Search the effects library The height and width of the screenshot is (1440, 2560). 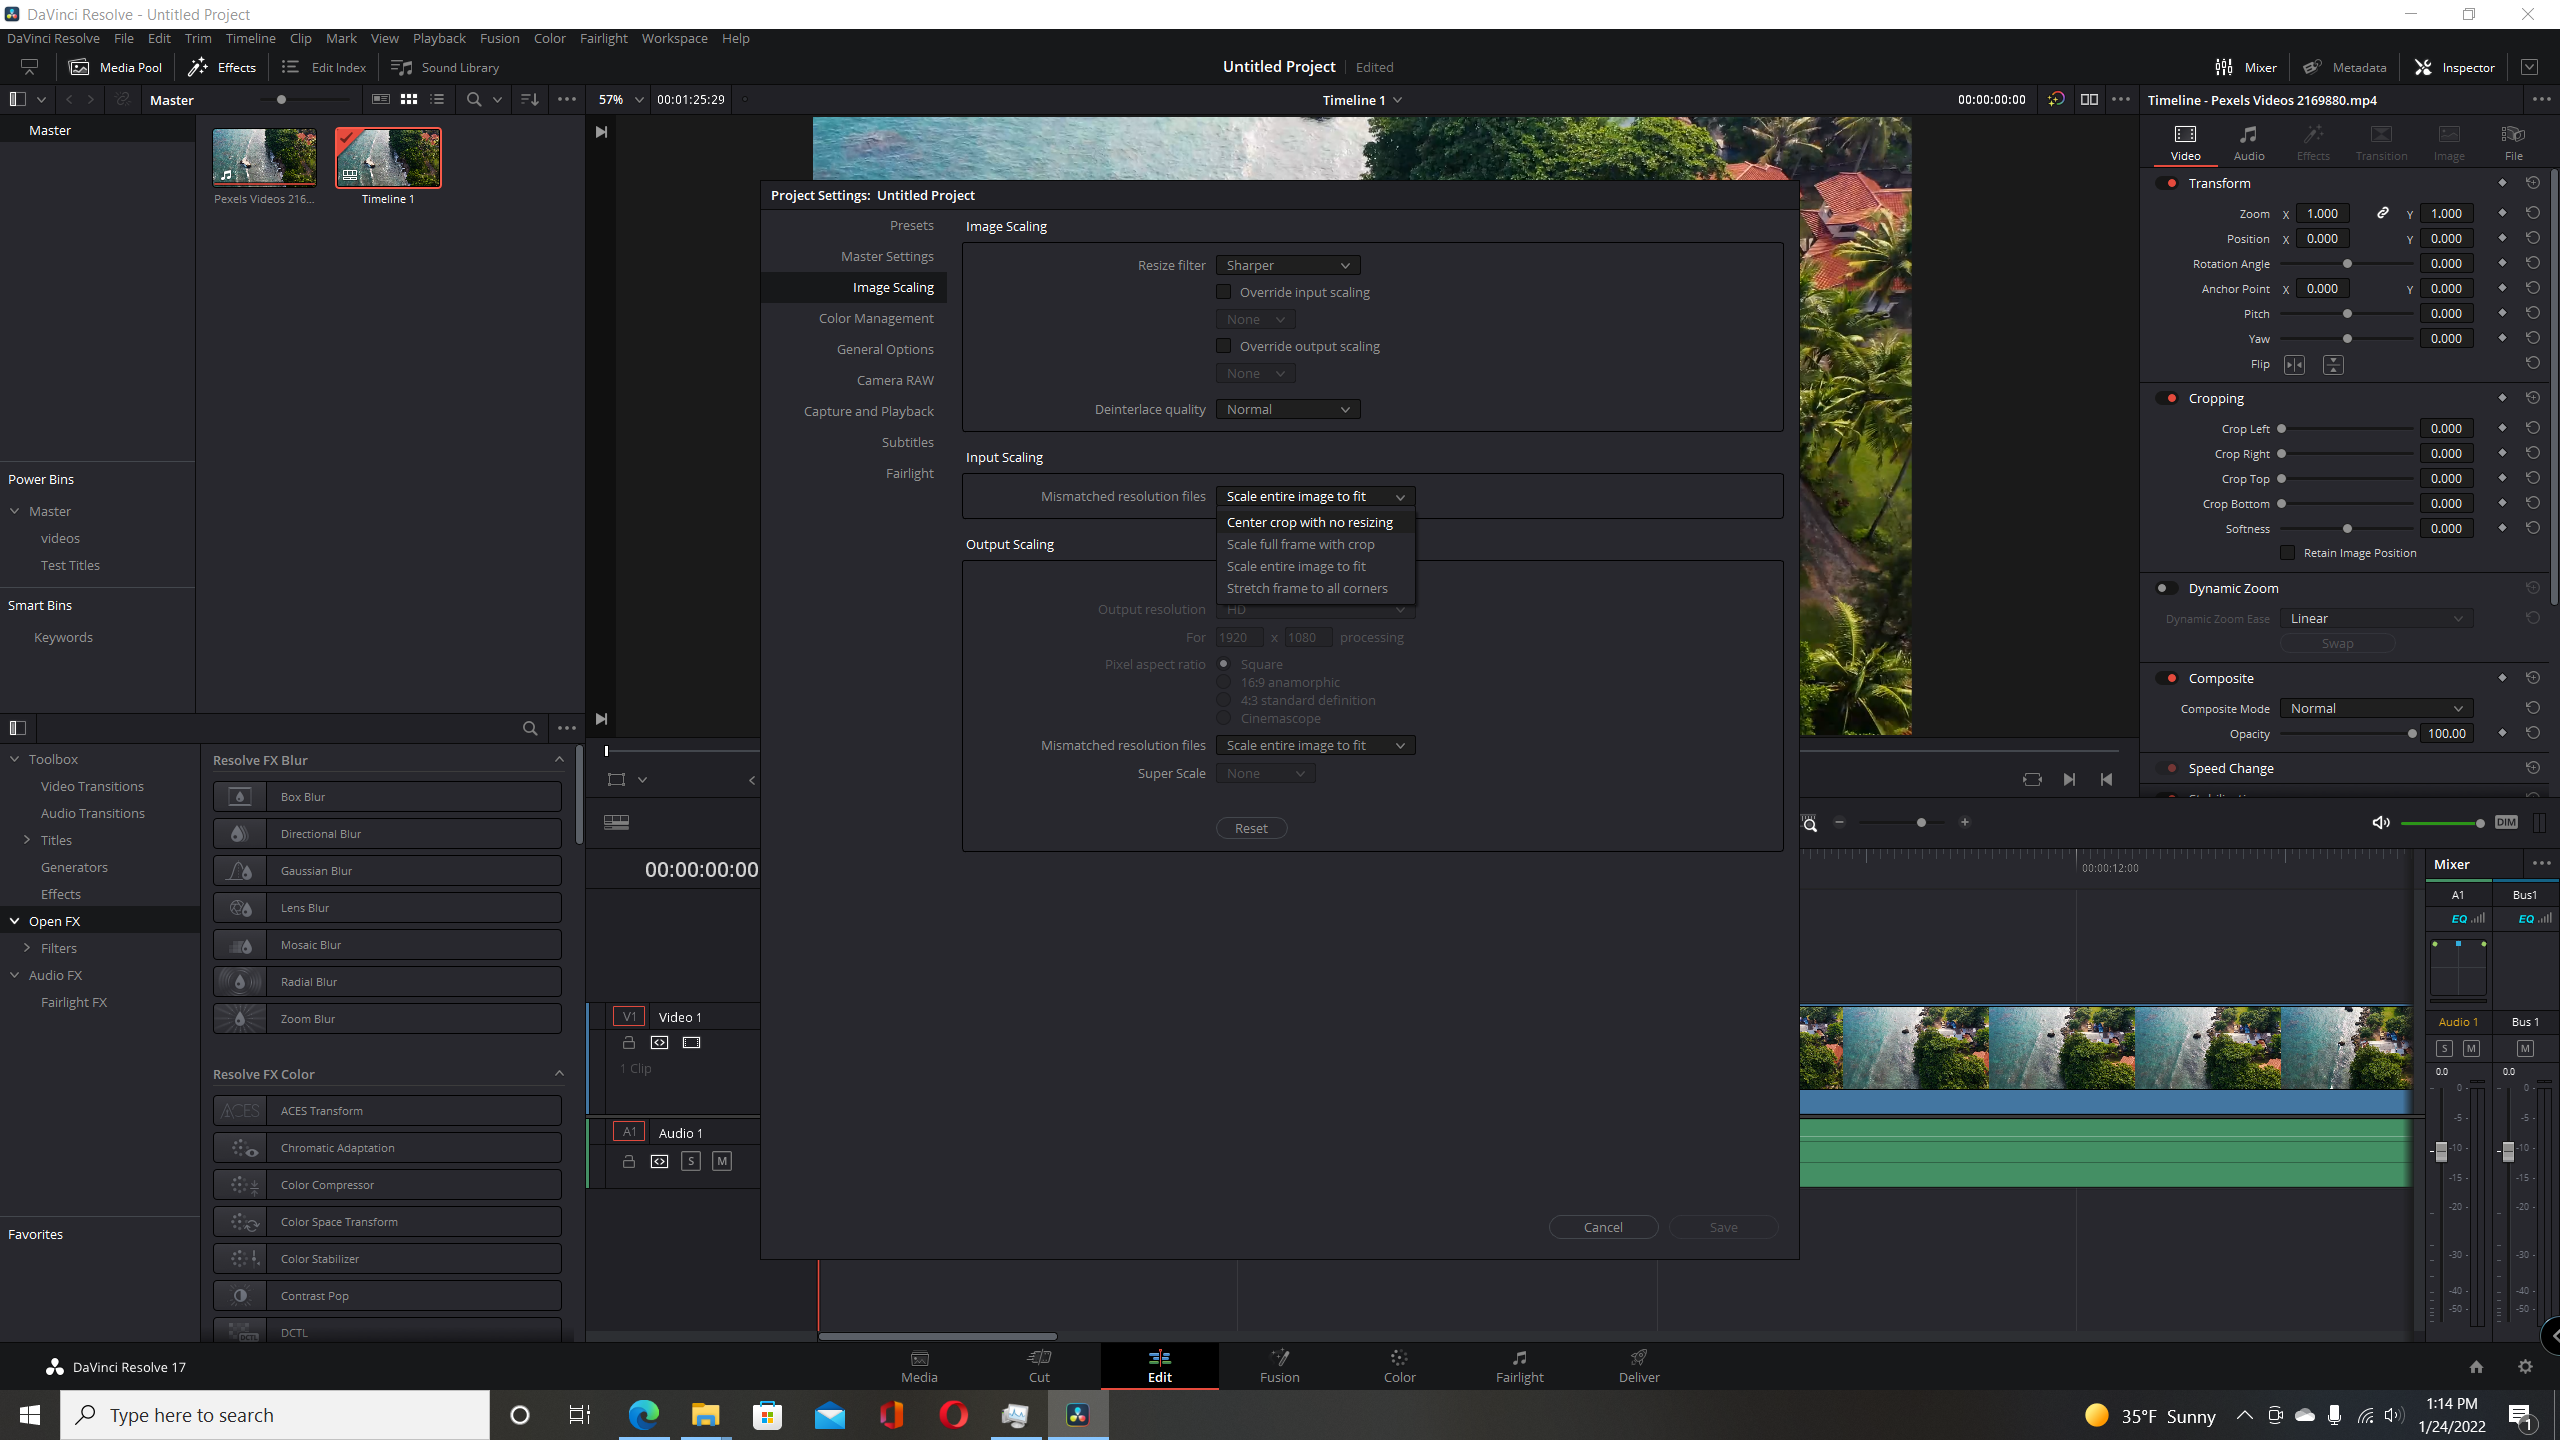530,728
